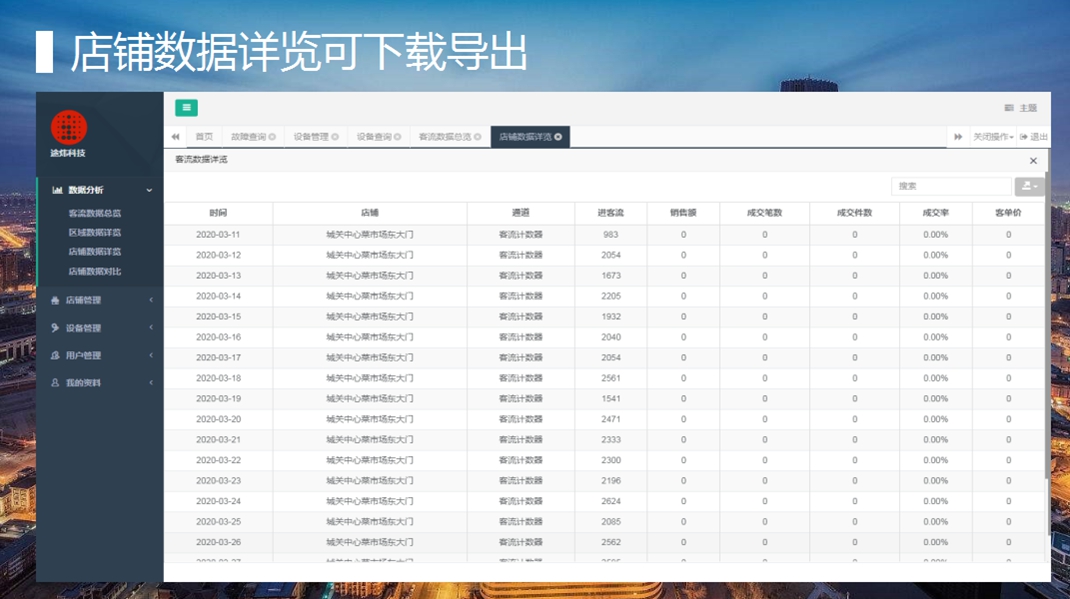Select 店铺数据对比 in the sidebar
The width and height of the screenshot is (1070, 599).
point(95,271)
